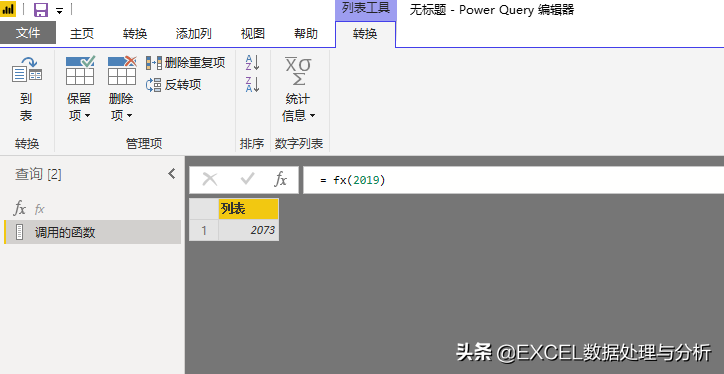The width and height of the screenshot is (724, 374).
Task: Switch to the Help (帮助) tab
Action: point(306,33)
